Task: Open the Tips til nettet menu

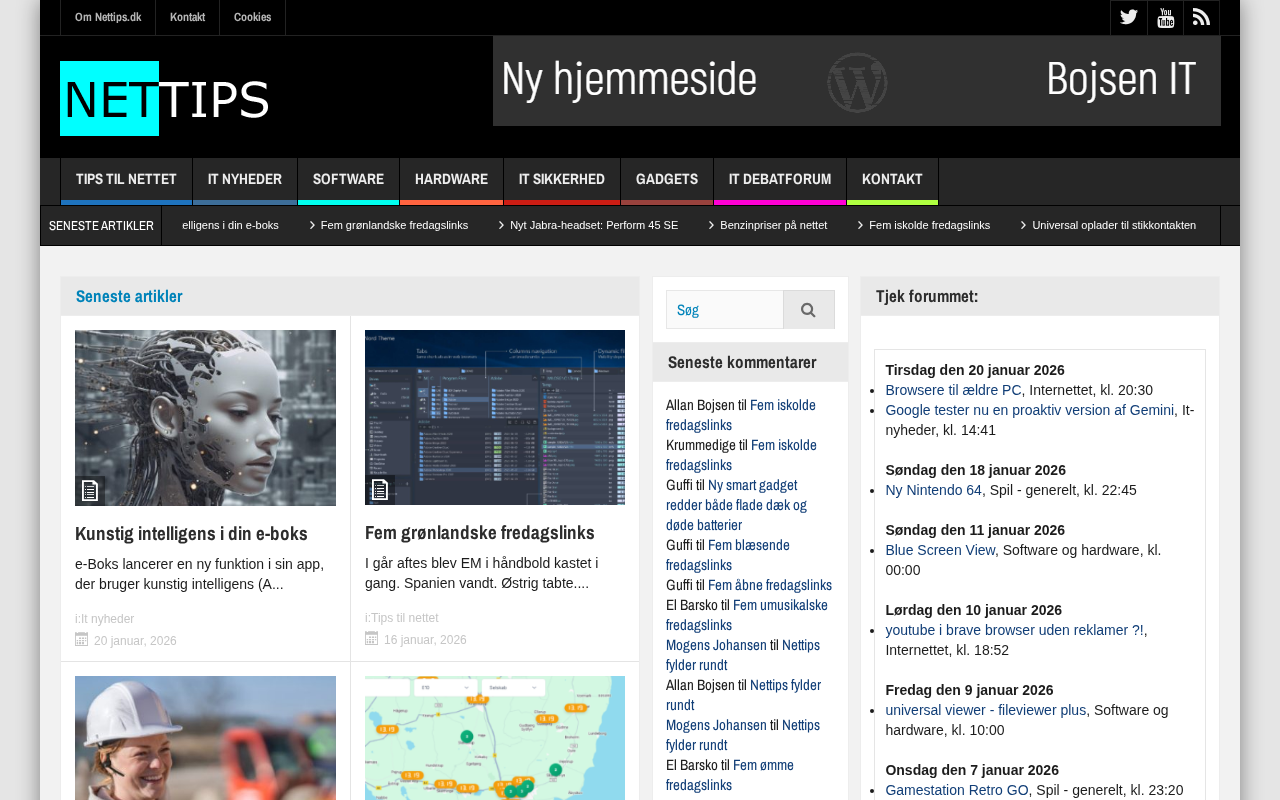Action: 126,180
